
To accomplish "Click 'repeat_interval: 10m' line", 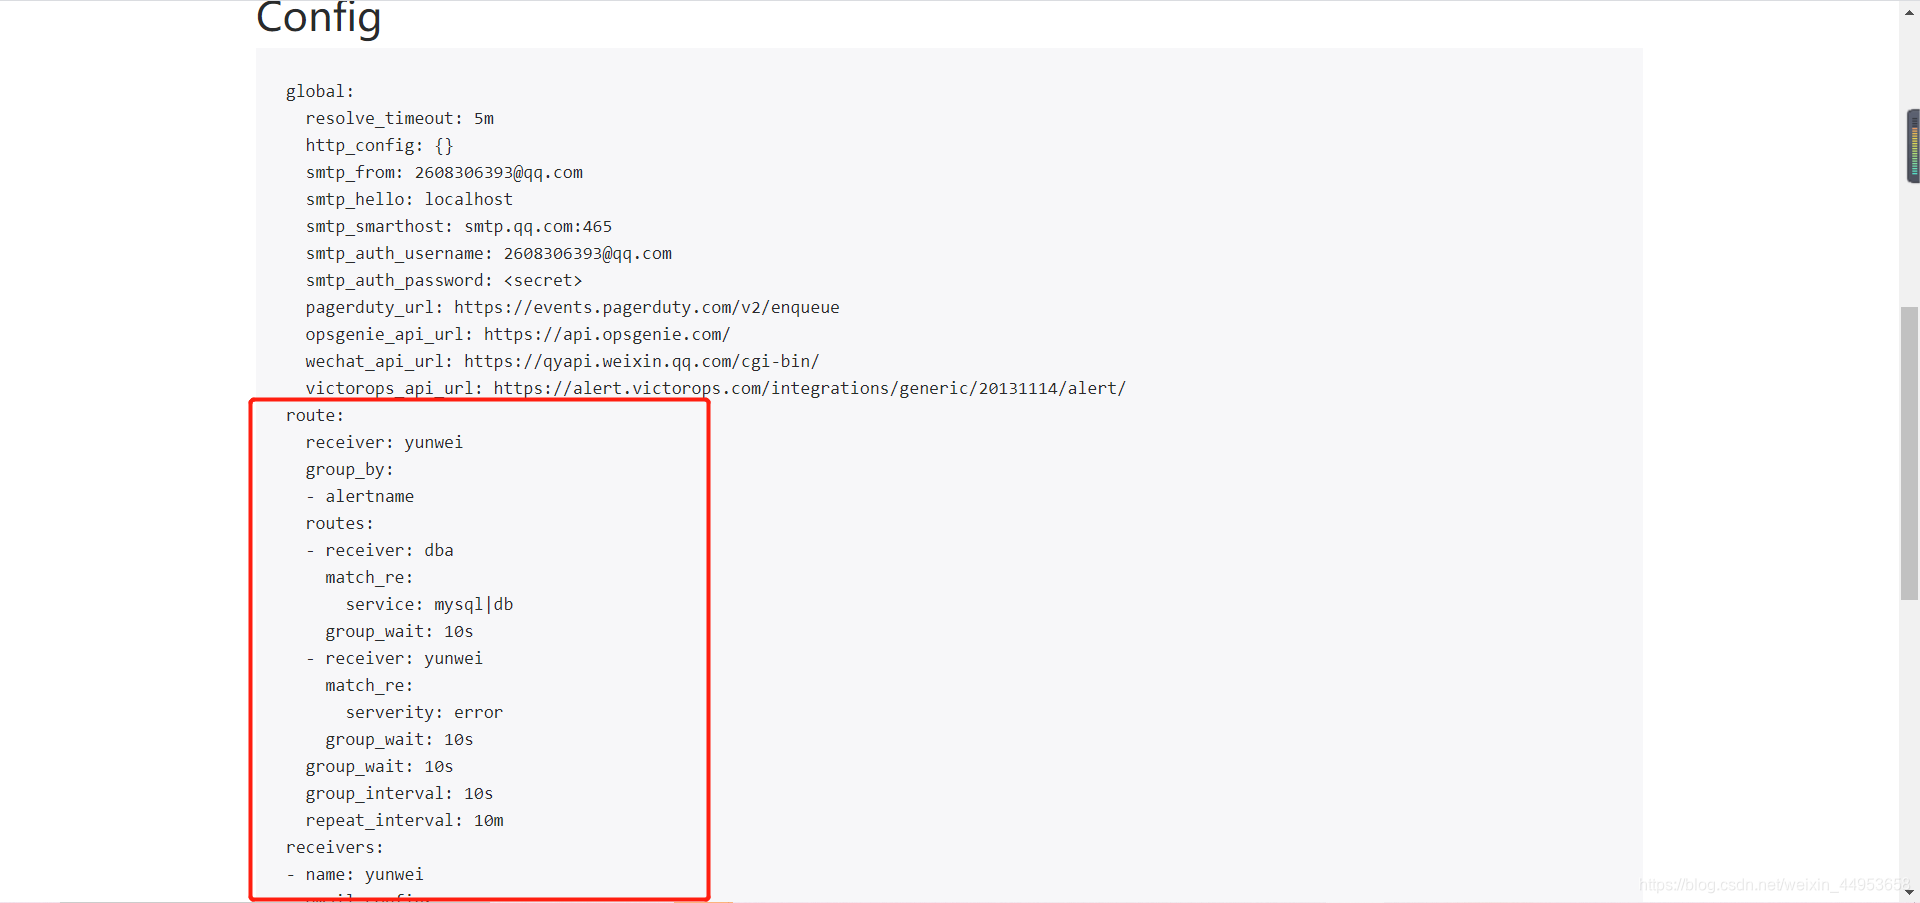I will click(x=405, y=820).
